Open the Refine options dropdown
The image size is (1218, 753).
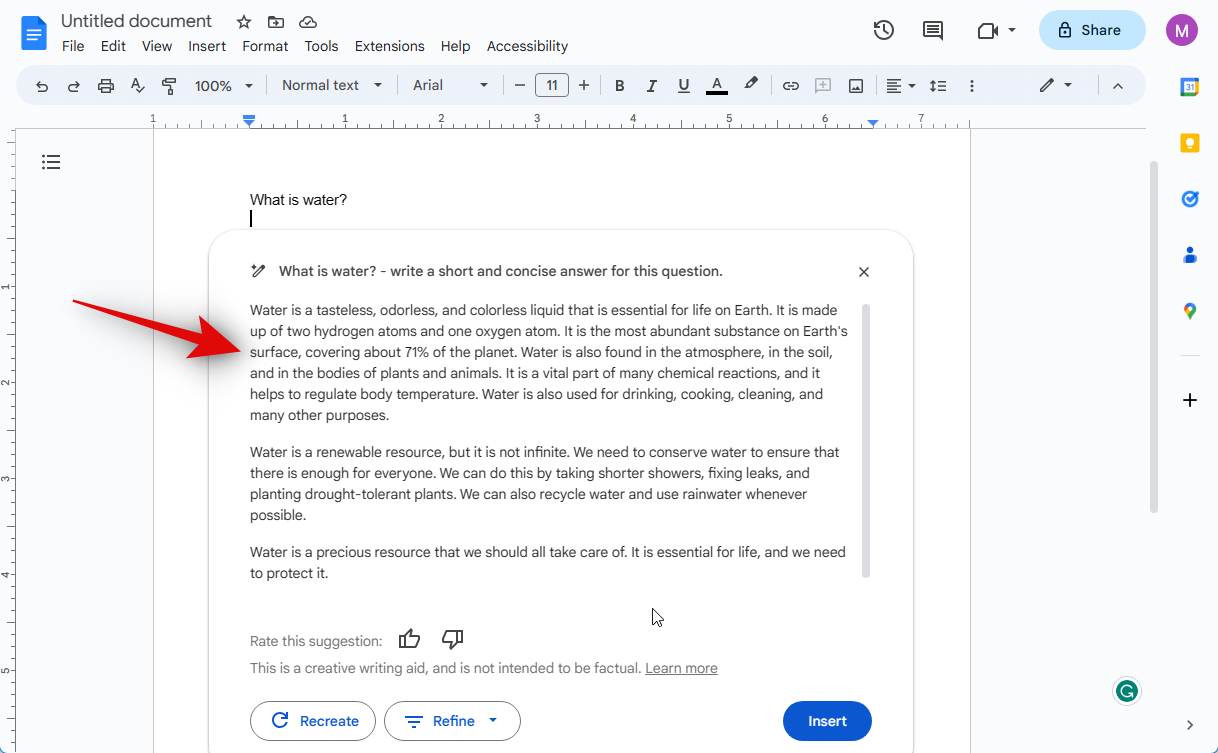coord(452,721)
